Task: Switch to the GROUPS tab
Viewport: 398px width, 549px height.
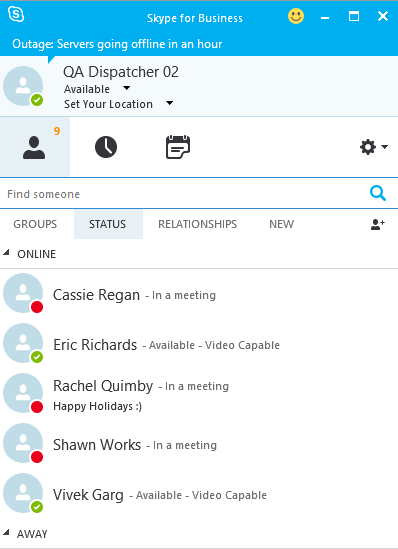Action: pos(35,224)
